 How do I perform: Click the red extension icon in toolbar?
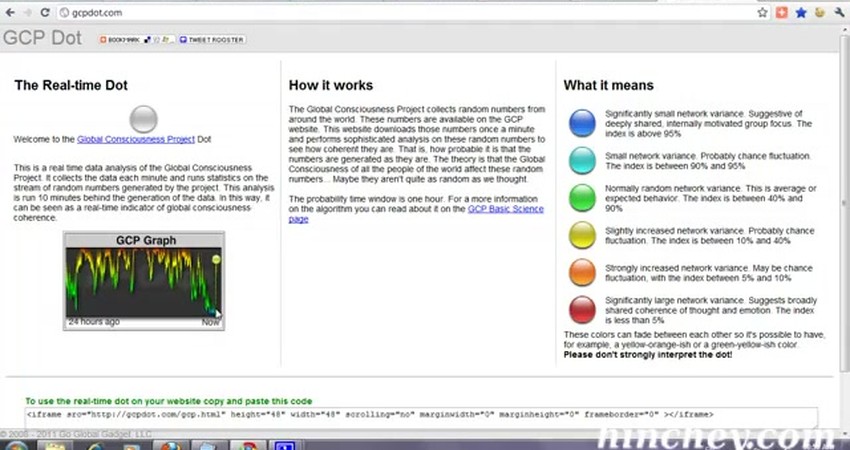click(782, 12)
